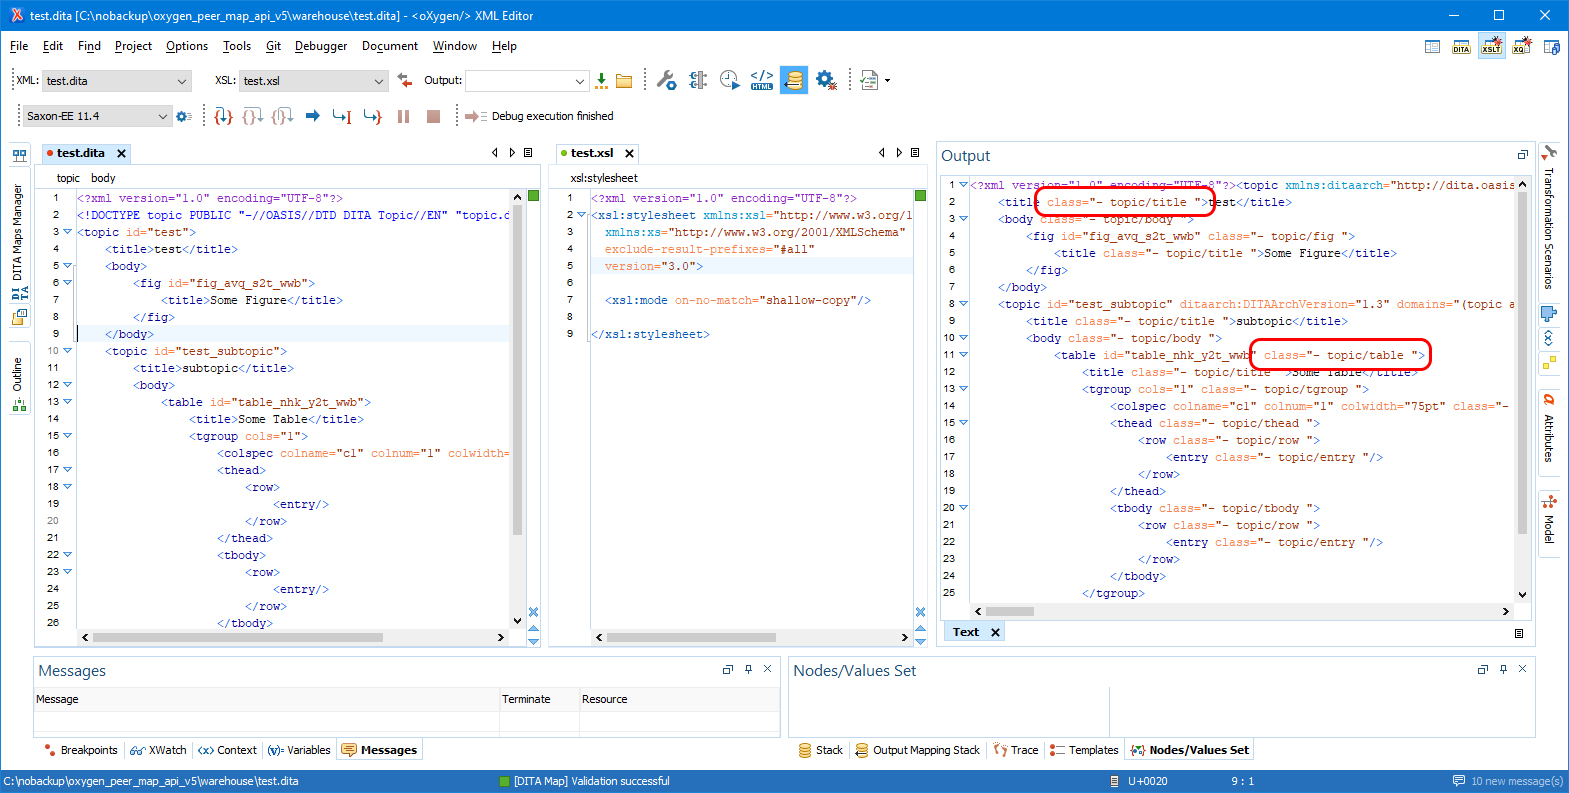This screenshot has height=793, width=1569.
Task: Click the green download output-file icon
Action: pyautogui.click(x=601, y=80)
